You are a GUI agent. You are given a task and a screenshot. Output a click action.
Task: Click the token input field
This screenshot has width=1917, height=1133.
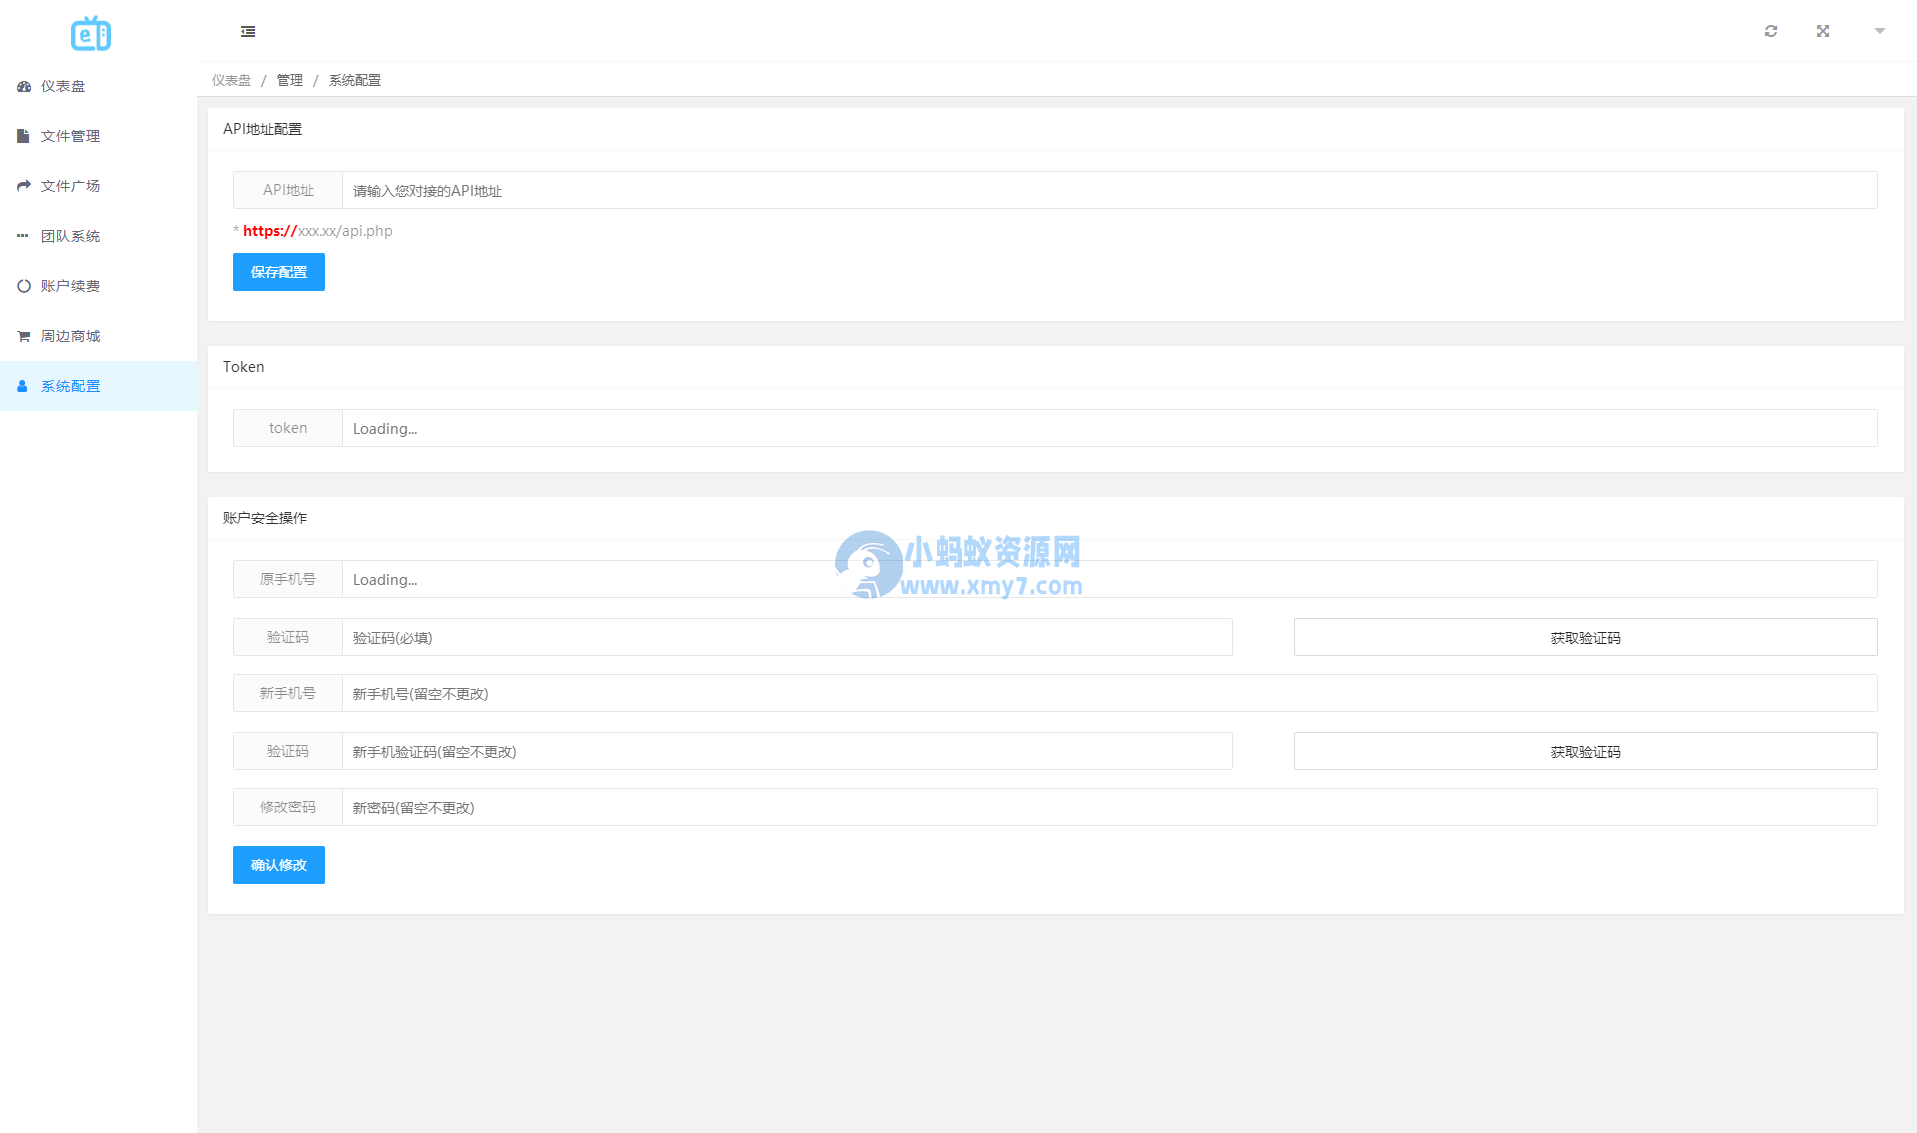1110,428
